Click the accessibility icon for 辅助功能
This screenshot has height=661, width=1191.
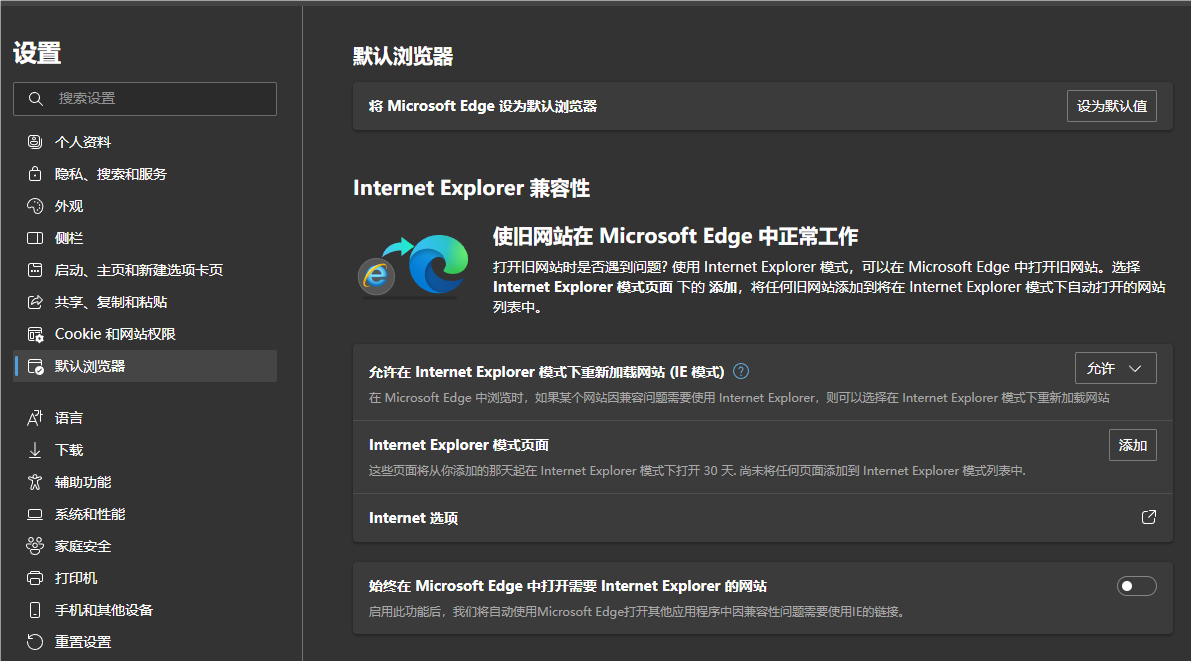pyautogui.click(x=35, y=482)
